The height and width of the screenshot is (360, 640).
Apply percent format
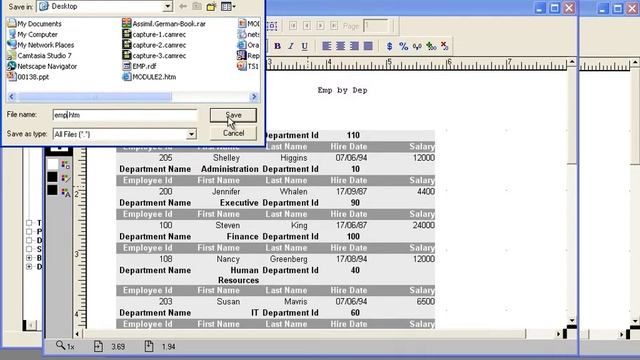click(403, 46)
